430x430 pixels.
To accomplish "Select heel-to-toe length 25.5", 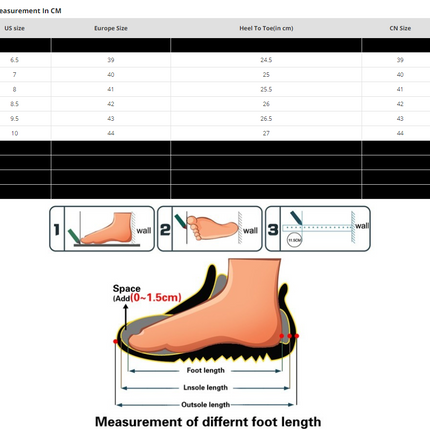I will (x=266, y=89).
